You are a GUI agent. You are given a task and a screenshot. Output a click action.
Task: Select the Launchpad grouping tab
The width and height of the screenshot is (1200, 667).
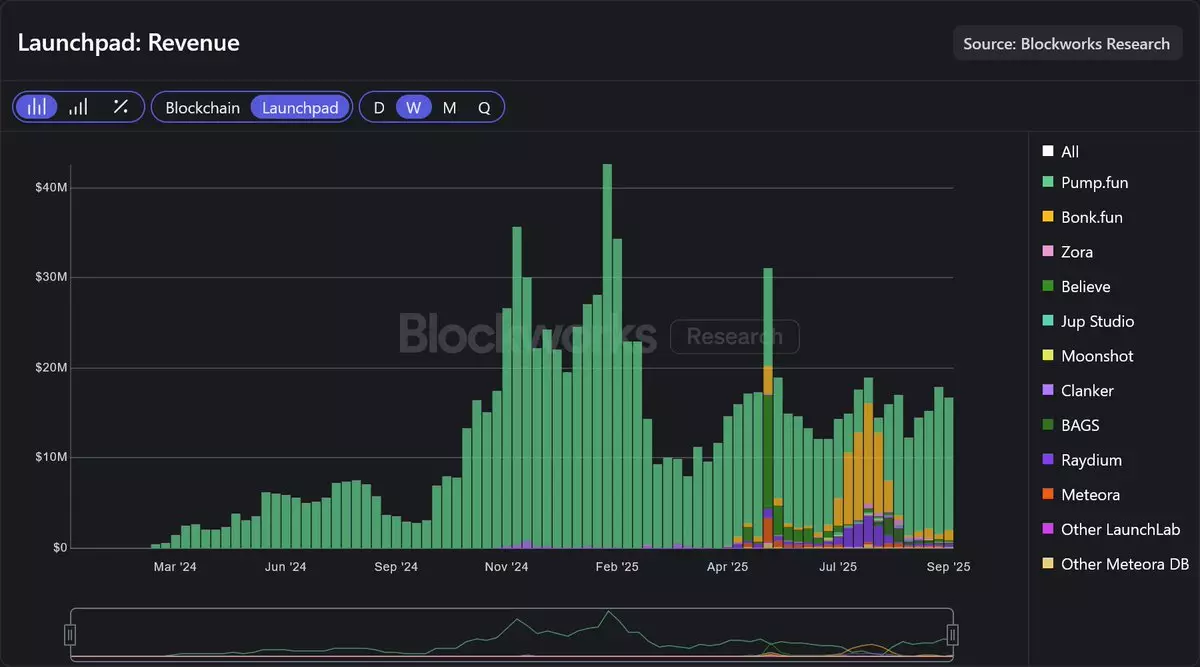click(x=300, y=107)
